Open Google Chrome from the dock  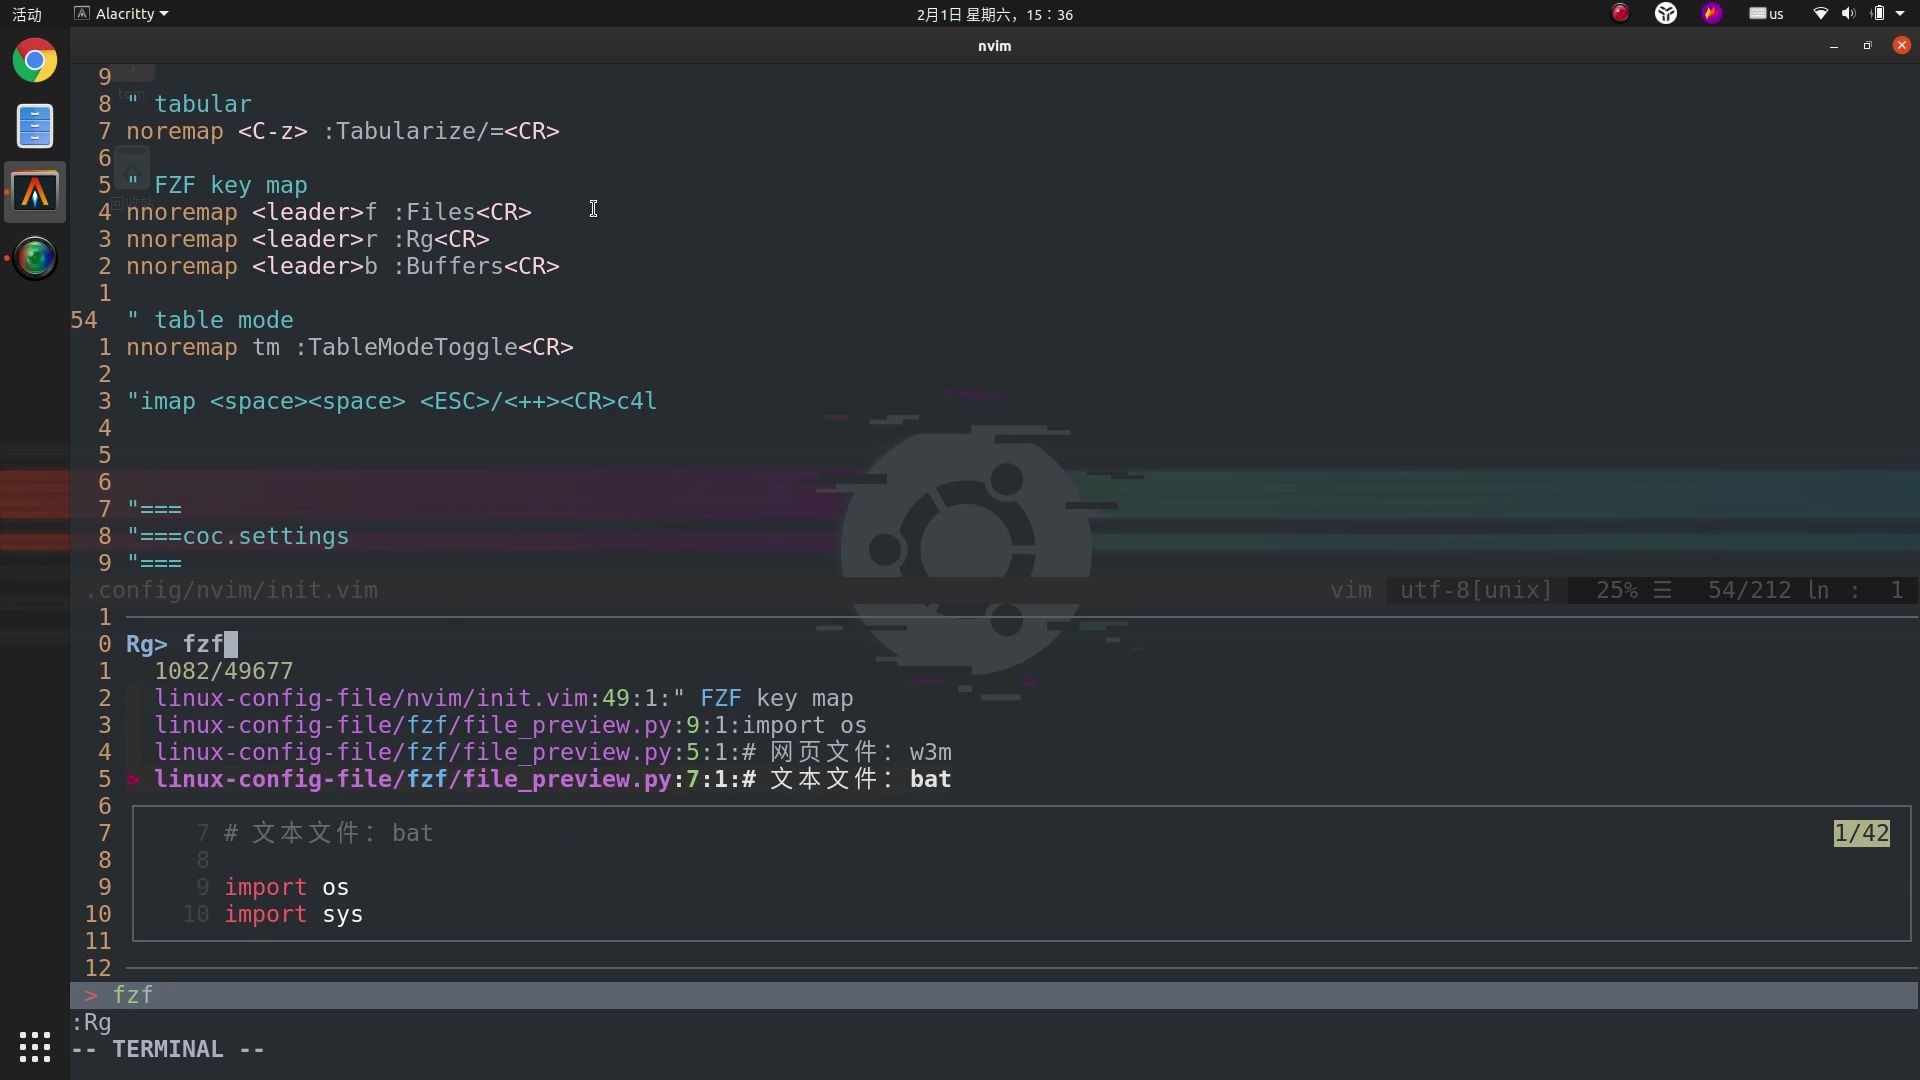pyautogui.click(x=35, y=62)
